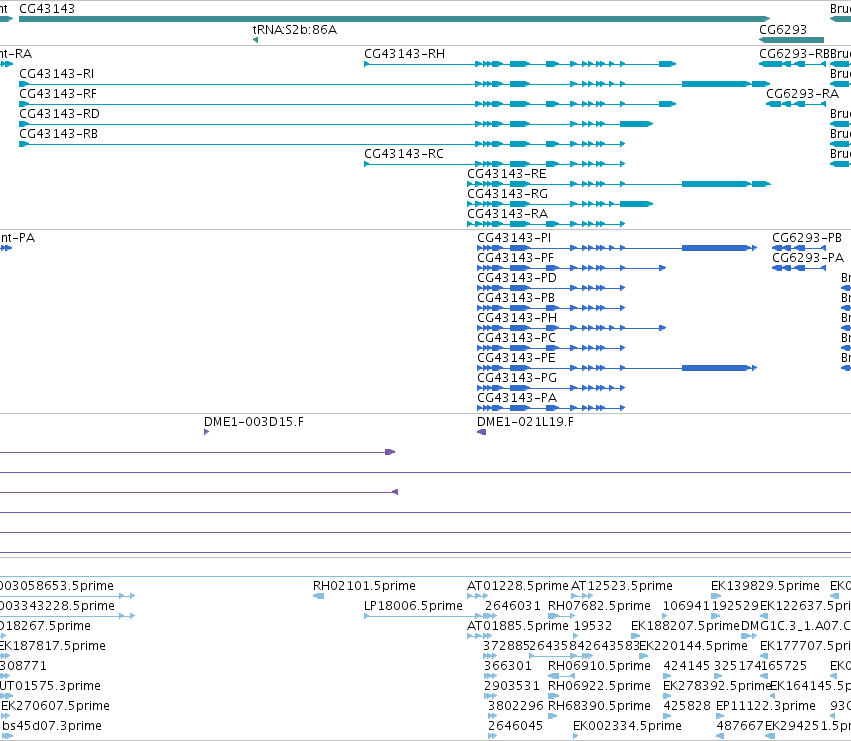Select transcript label CG43143-RE
The height and width of the screenshot is (741, 851).
tap(507, 174)
